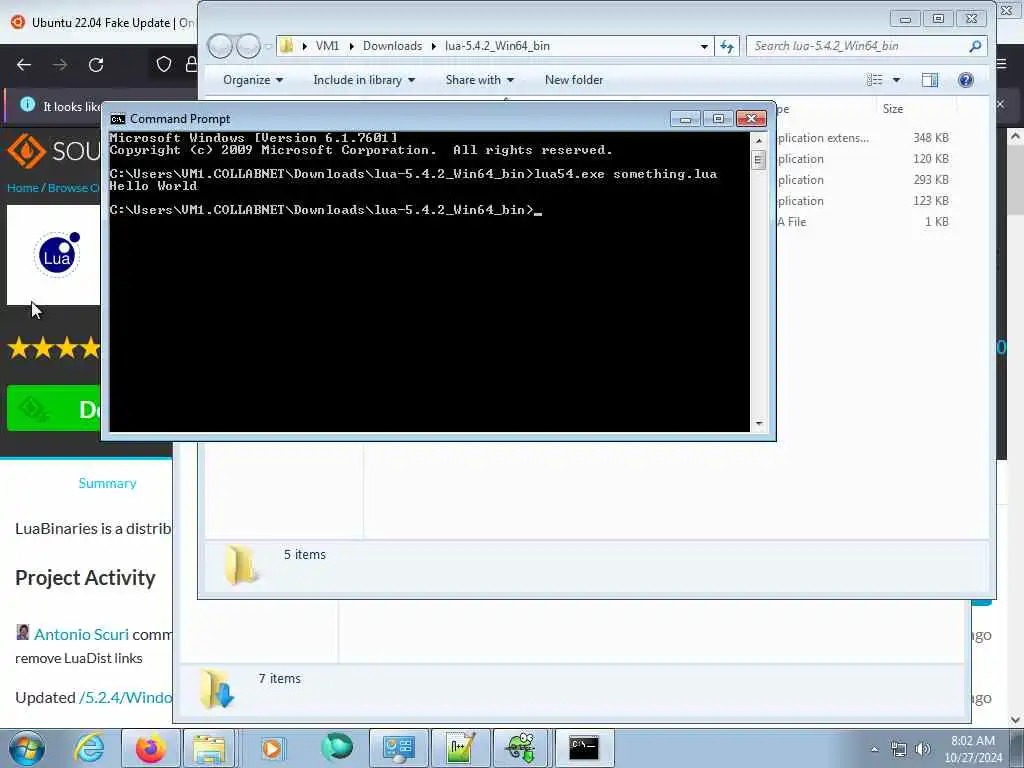The height and width of the screenshot is (768, 1024).
Task: Click the network tray icon
Action: (899, 749)
